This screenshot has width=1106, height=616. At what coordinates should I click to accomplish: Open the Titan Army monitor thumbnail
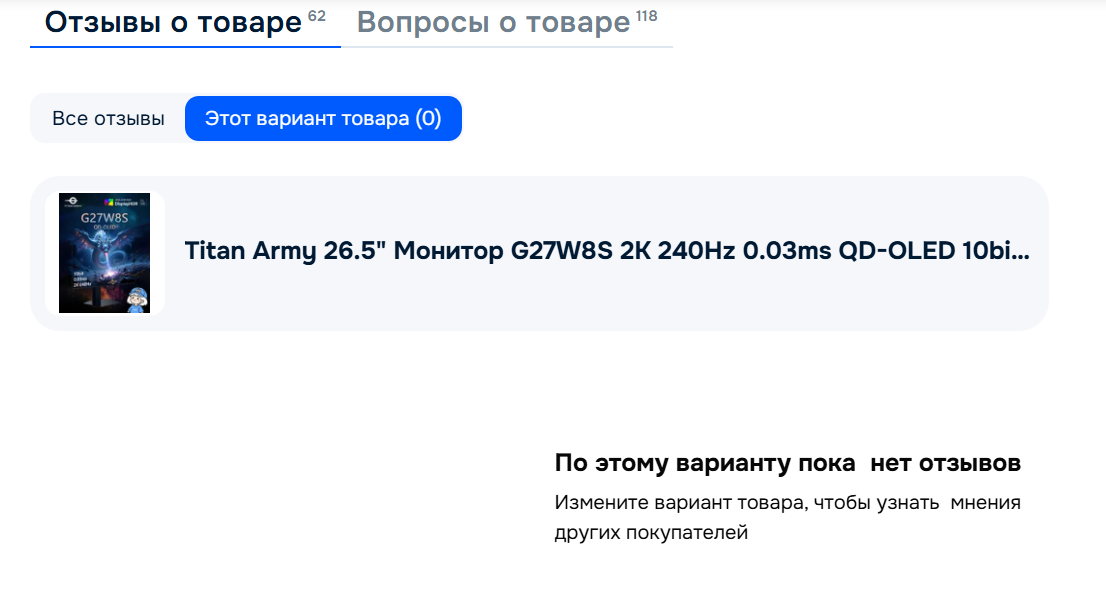tap(104, 253)
